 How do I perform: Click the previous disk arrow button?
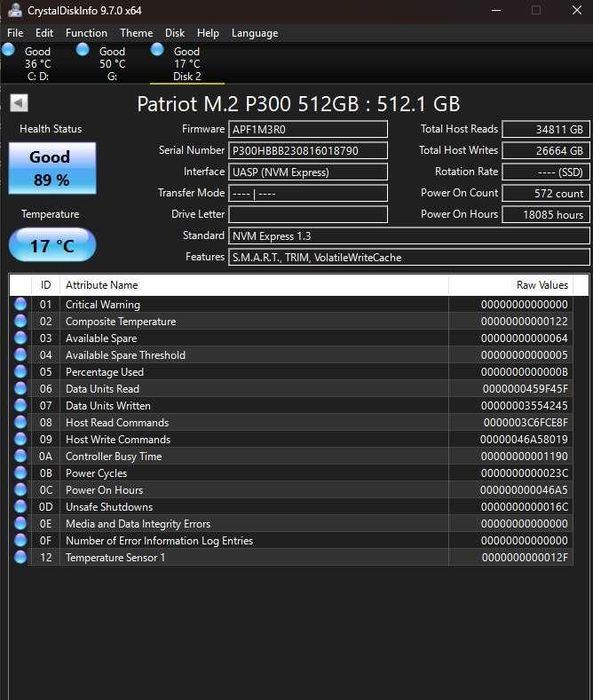coord(19,103)
